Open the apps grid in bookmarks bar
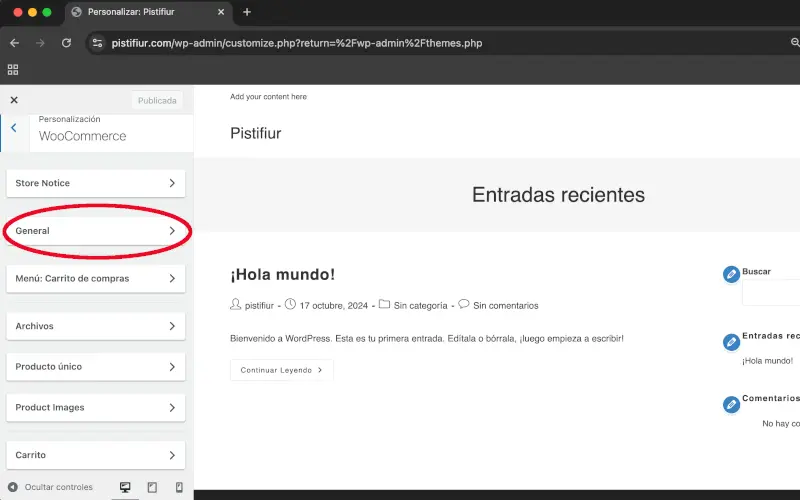Viewport: 800px width, 500px height. 13,69
